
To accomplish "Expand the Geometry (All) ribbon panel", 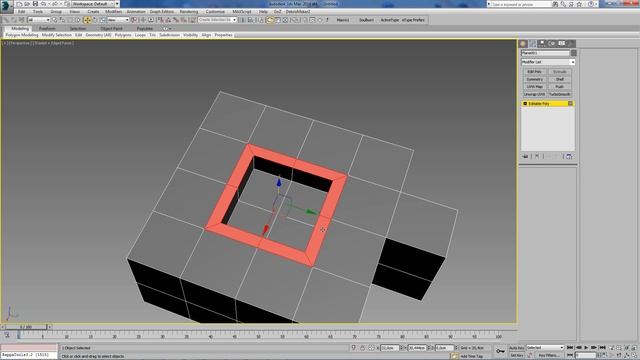I will coord(98,35).
